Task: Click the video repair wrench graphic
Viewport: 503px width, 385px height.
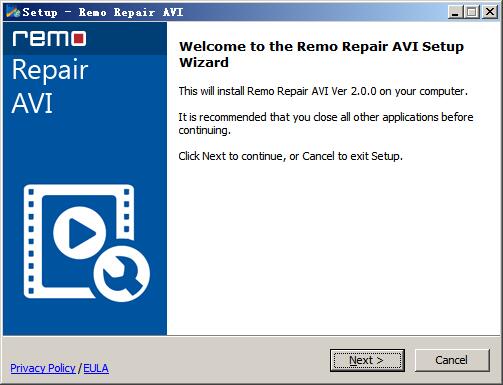Action: pos(87,243)
